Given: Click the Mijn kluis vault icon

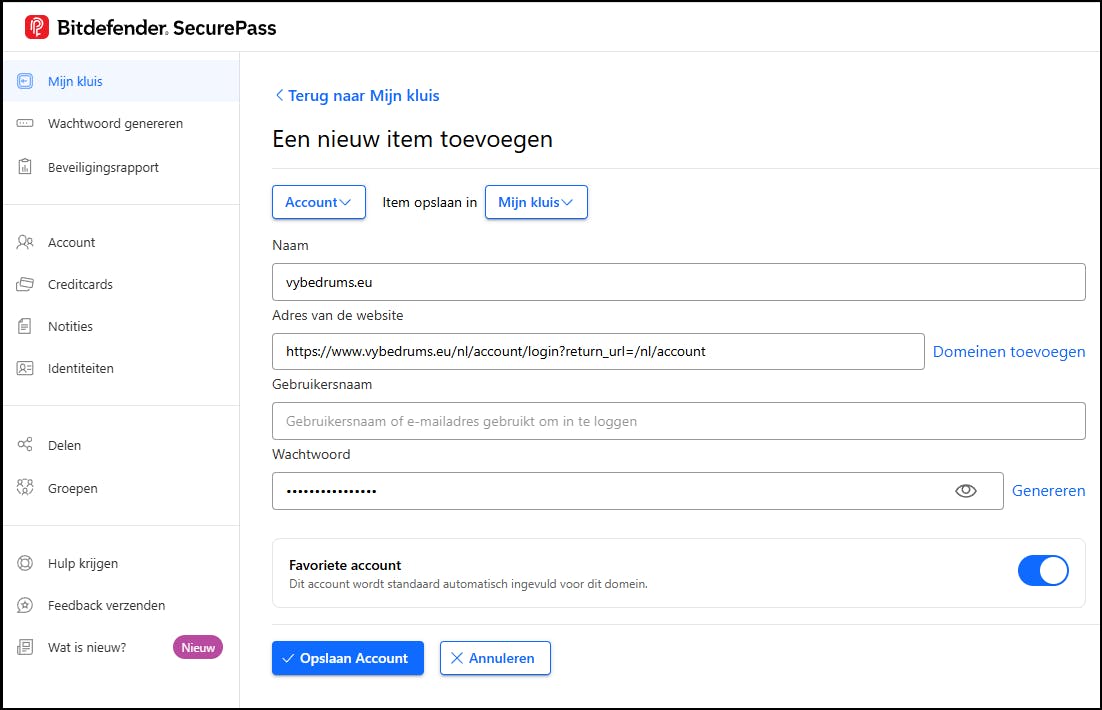Looking at the screenshot, I should (25, 81).
